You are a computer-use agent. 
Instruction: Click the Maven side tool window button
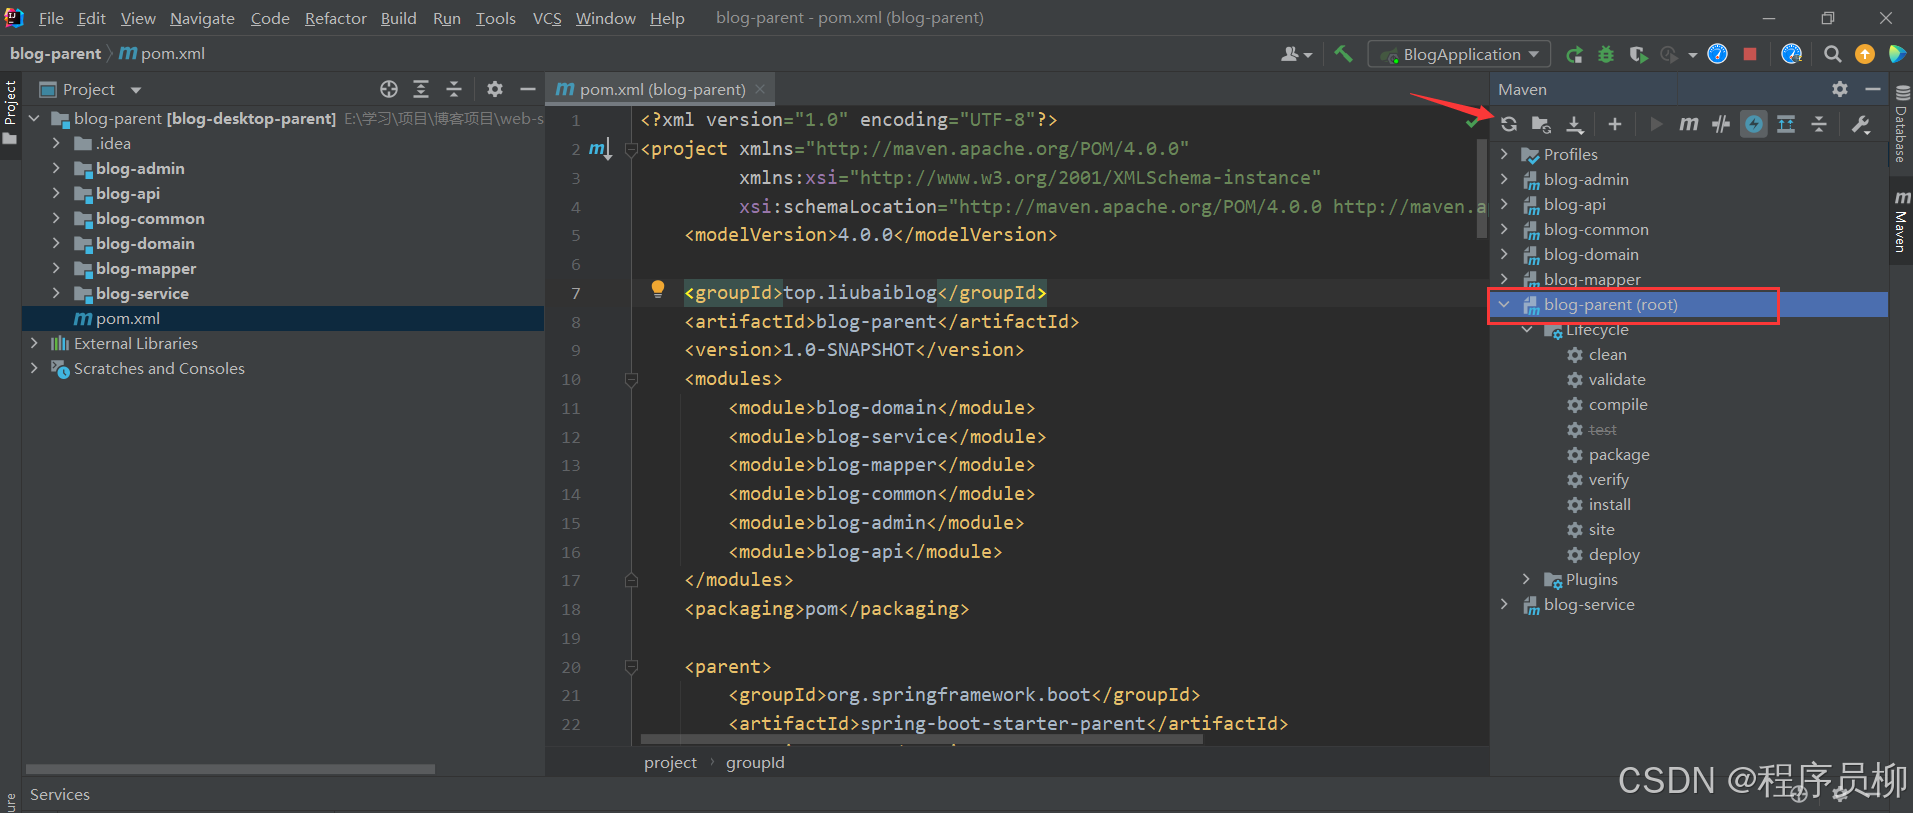click(1901, 220)
